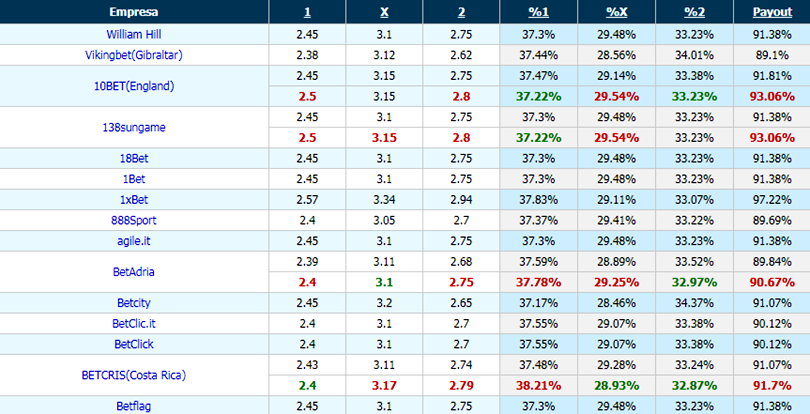
Task: Select the agile.it link
Action: 134,241
